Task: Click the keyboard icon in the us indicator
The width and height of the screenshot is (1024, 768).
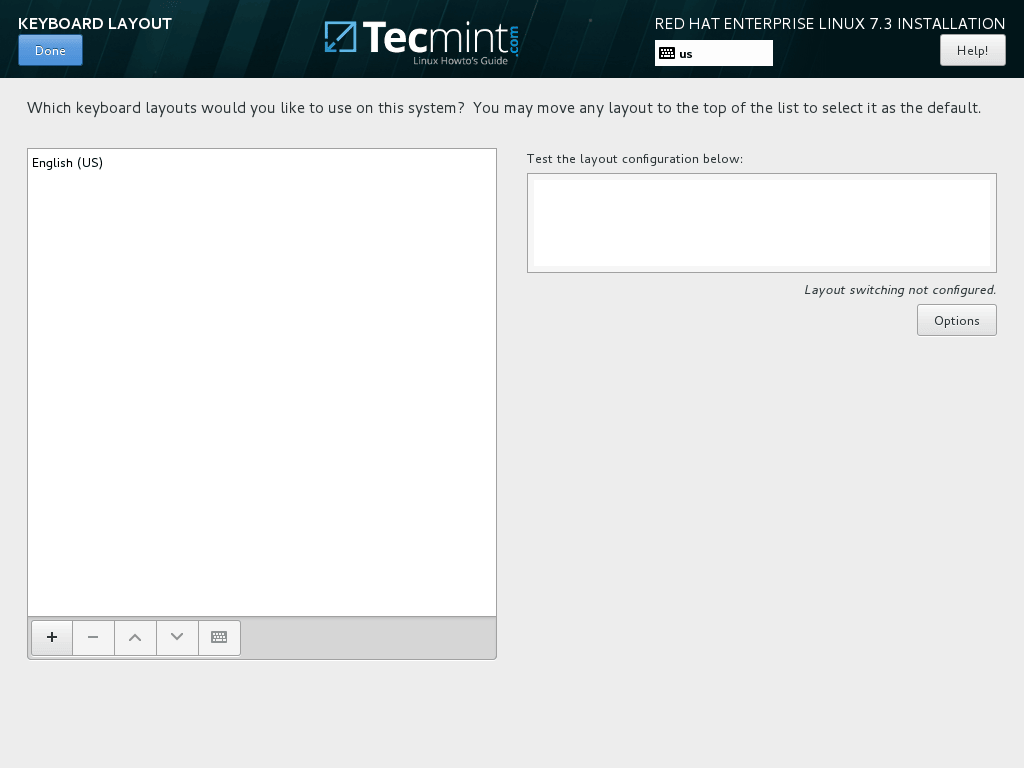Action: click(x=667, y=53)
